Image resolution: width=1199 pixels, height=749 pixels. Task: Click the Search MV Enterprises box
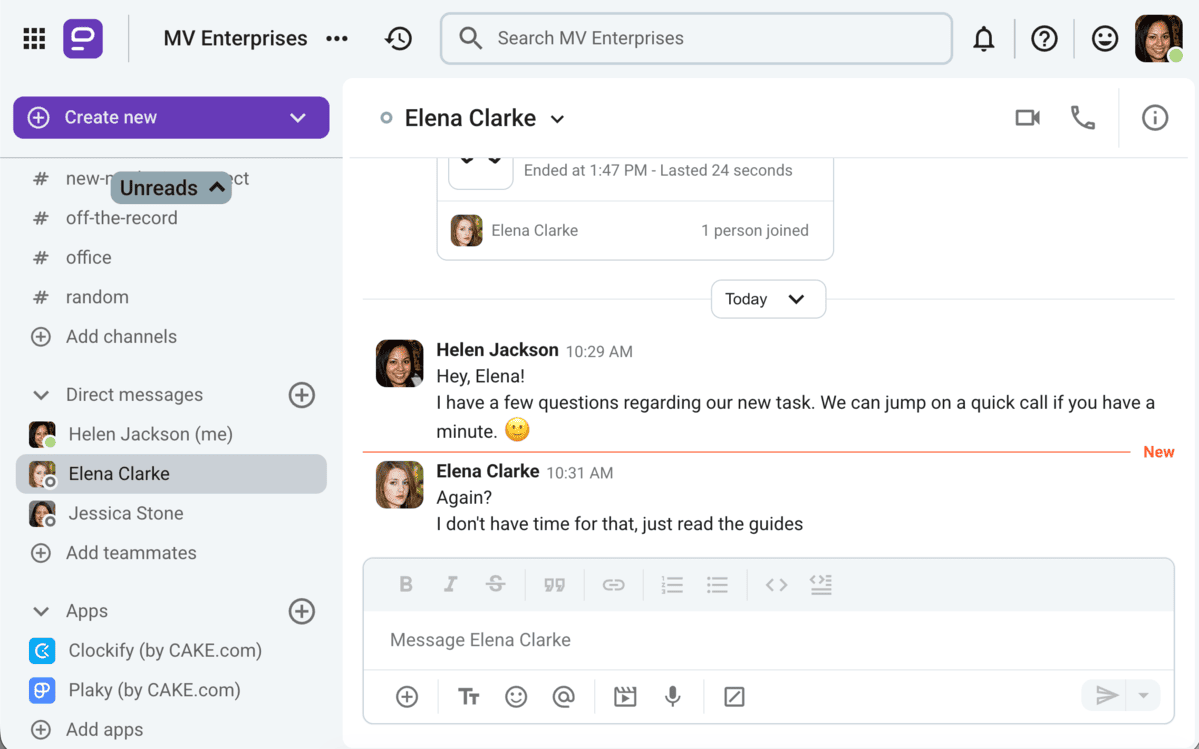click(696, 39)
